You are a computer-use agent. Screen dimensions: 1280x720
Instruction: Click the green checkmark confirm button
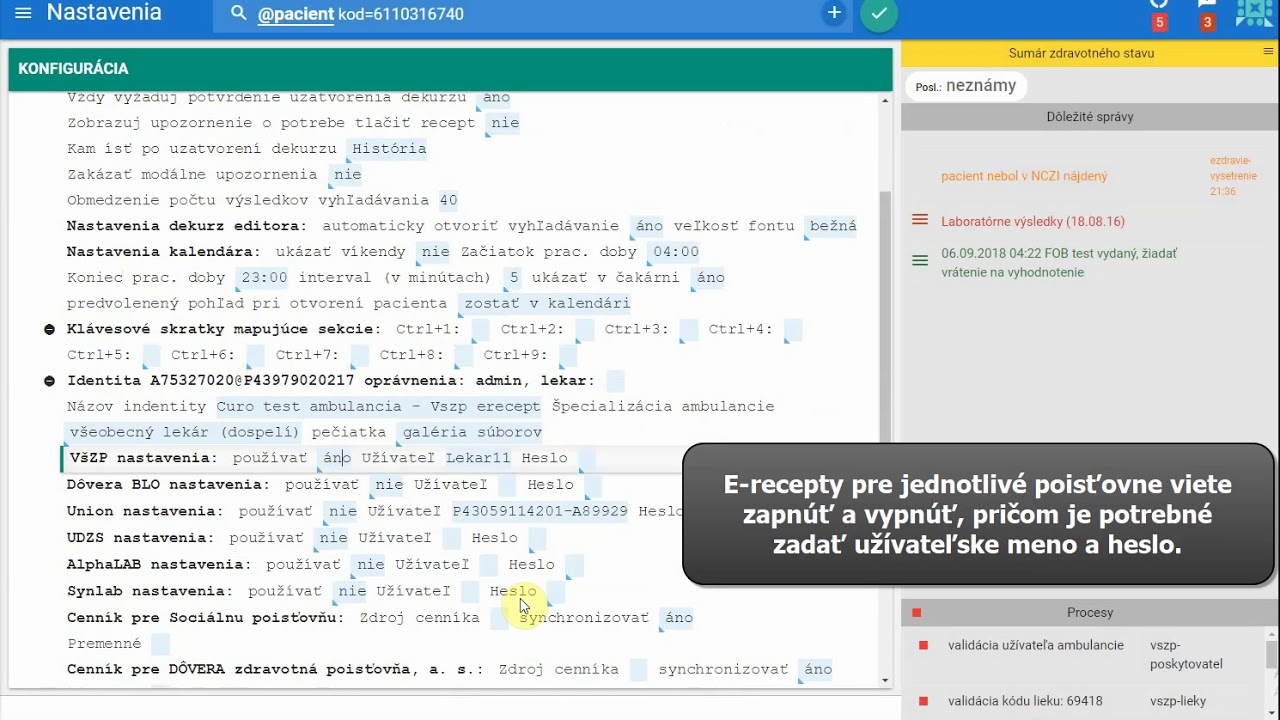[x=879, y=14]
